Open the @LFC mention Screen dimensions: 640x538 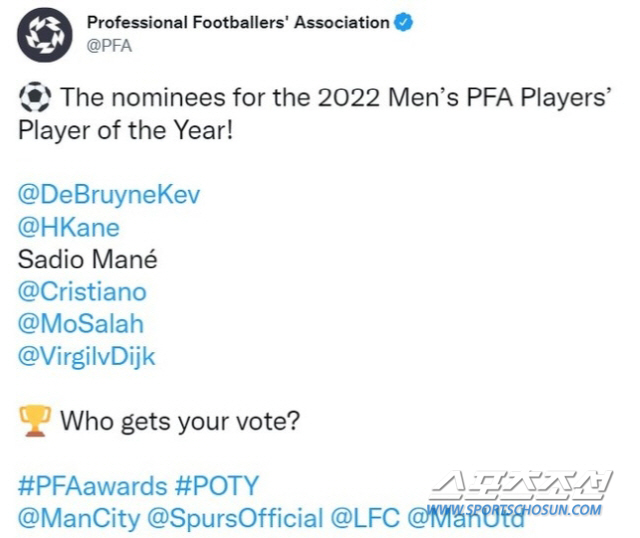coord(365,518)
